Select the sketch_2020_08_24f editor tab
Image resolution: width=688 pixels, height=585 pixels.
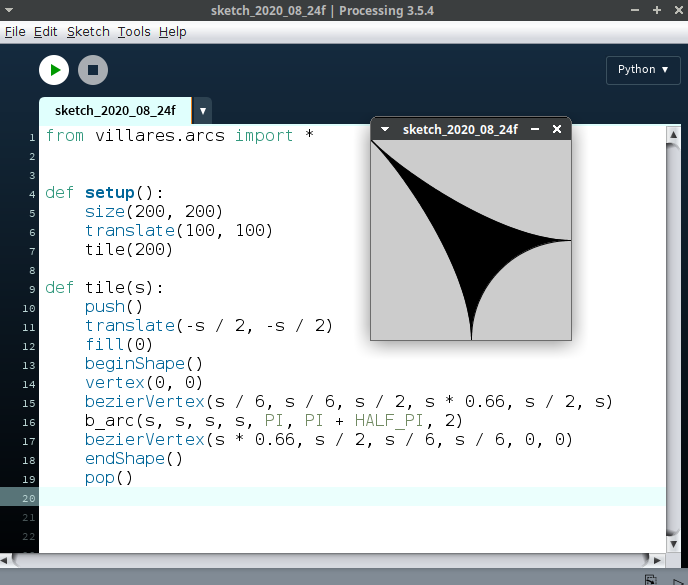(x=115, y=110)
